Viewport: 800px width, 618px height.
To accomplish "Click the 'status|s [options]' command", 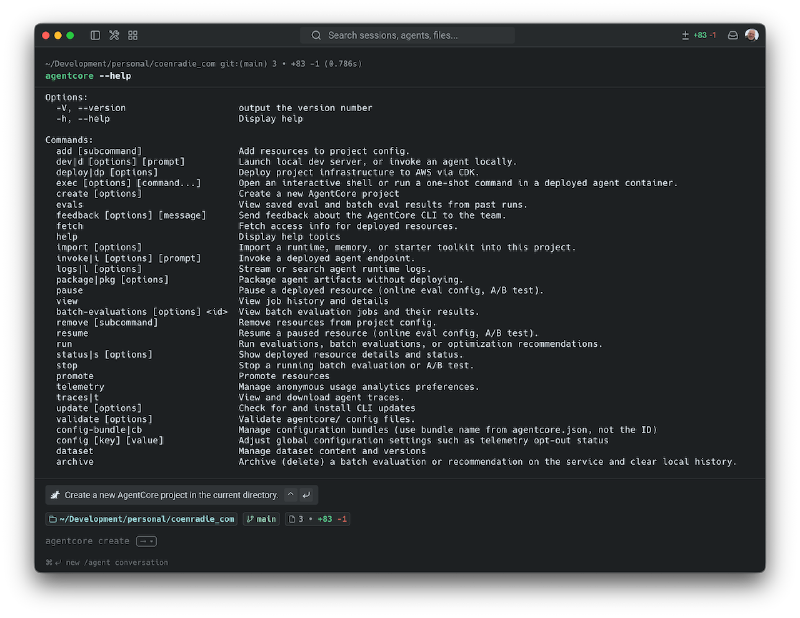I will point(104,355).
